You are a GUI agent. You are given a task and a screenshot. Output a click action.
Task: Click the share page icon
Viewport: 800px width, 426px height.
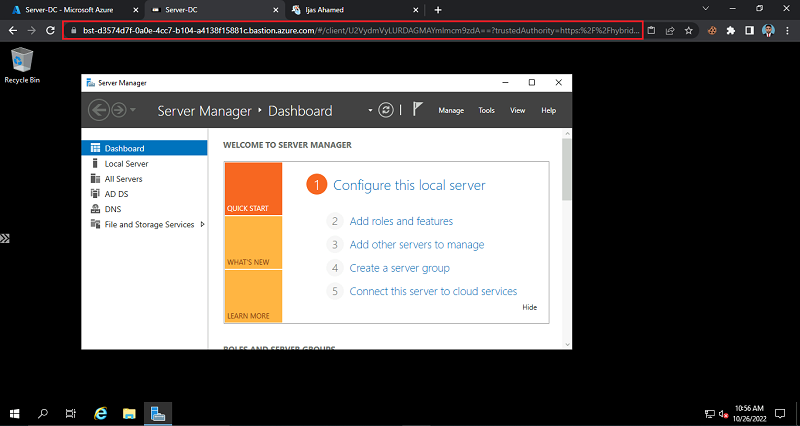pos(670,31)
